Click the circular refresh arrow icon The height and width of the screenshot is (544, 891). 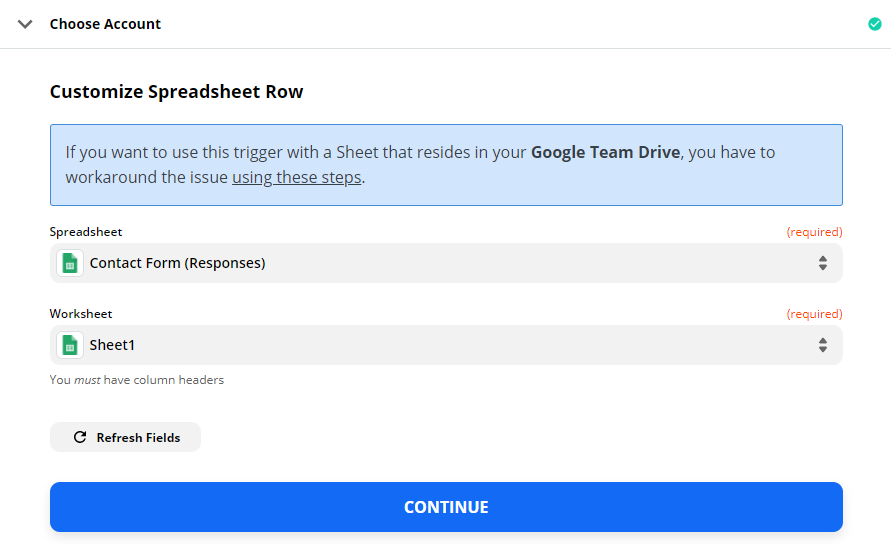coord(80,437)
